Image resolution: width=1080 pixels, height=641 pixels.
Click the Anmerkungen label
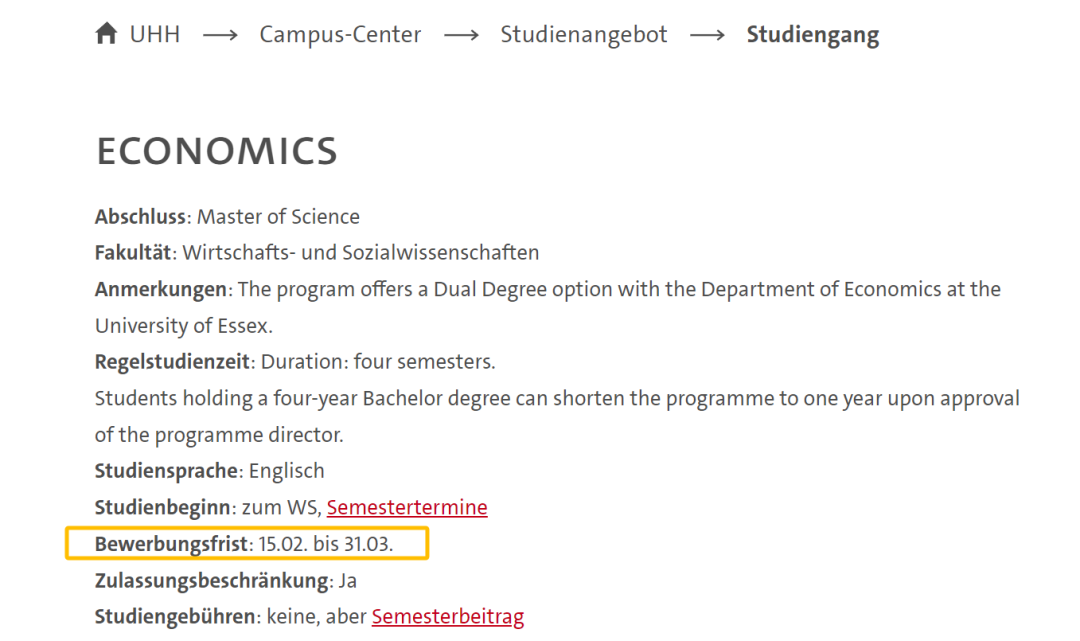(161, 289)
